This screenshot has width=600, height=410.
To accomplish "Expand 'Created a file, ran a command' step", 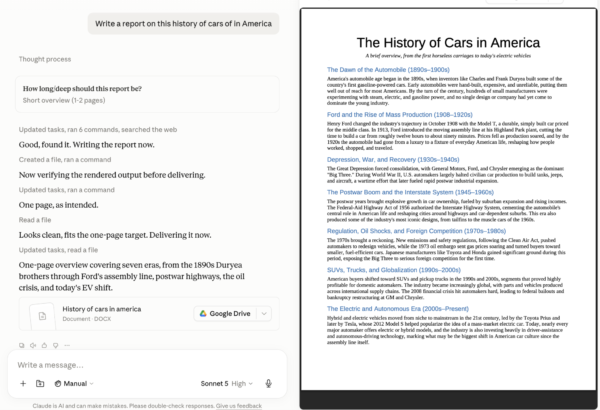I will (x=65, y=160).
